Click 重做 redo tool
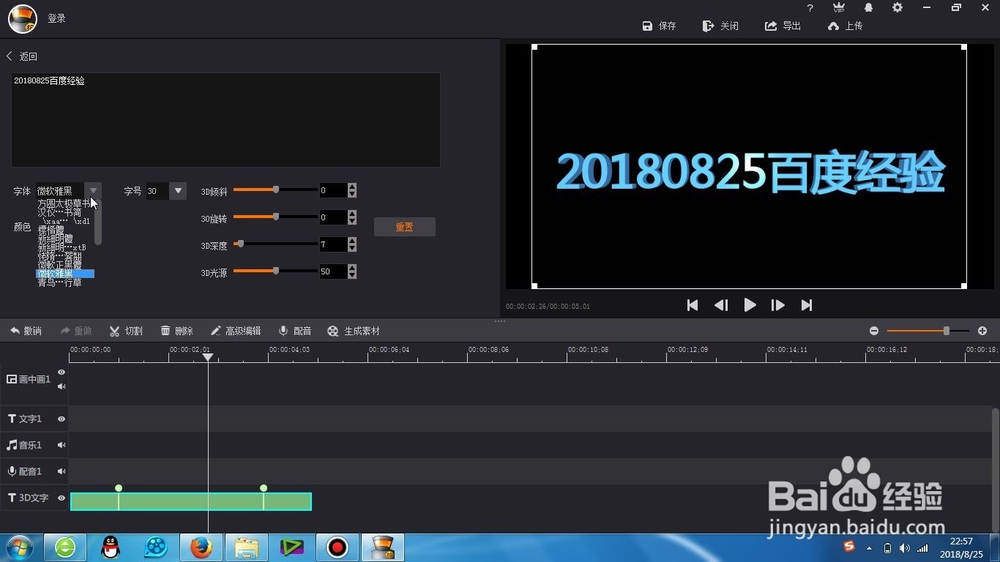This screenshot has height=562, width=1000. 77,331
